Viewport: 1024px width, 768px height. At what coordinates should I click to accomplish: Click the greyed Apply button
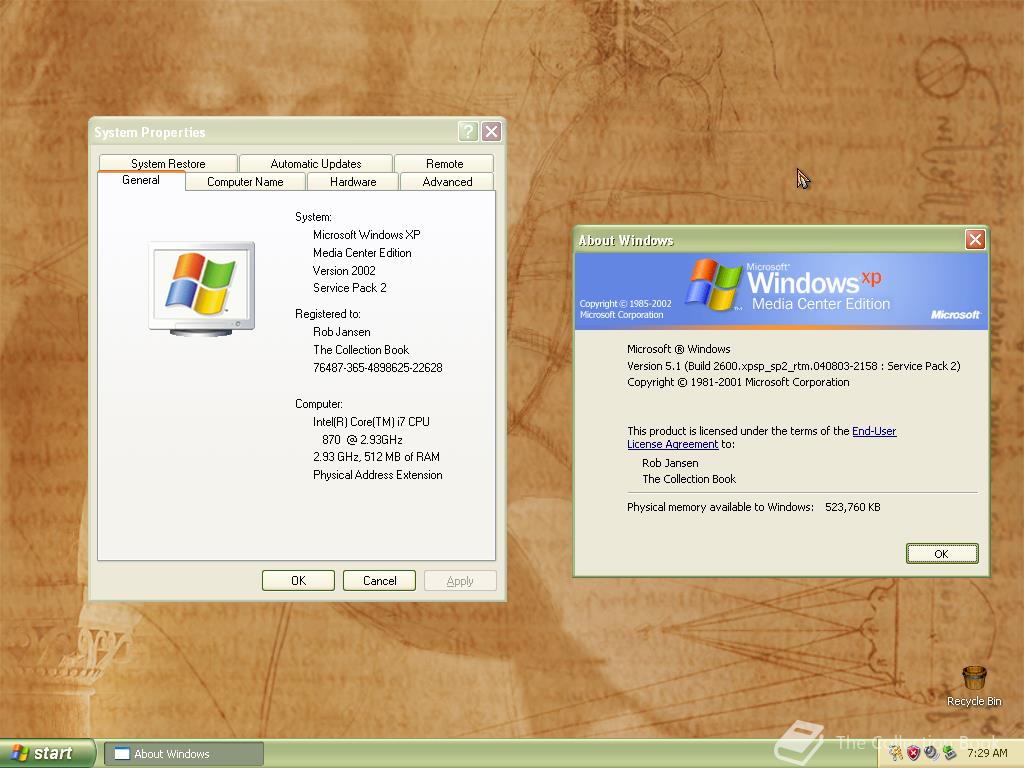pyautogui.click(x=460, y=581)
